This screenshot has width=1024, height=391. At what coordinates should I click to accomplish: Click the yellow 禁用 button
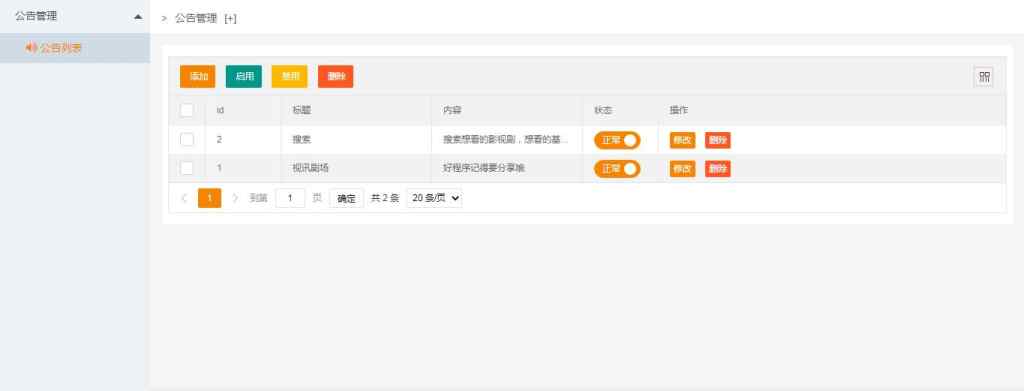[289, 76]
